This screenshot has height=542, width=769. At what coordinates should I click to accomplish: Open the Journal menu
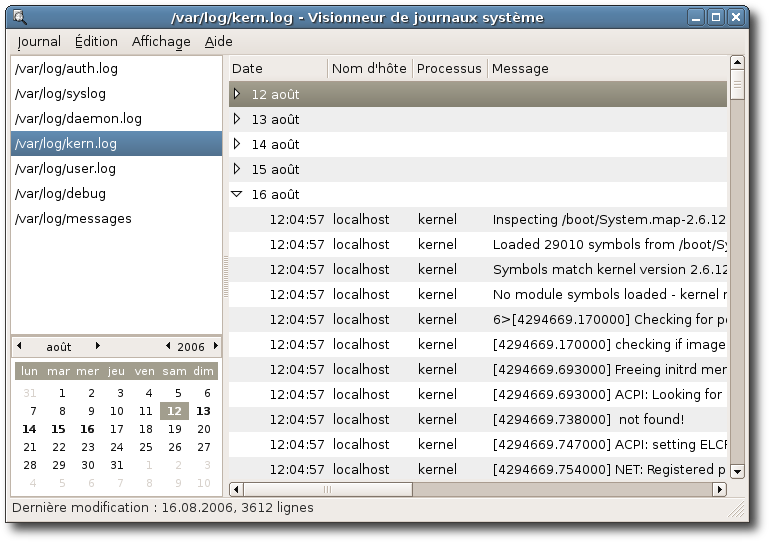(39, 42)
